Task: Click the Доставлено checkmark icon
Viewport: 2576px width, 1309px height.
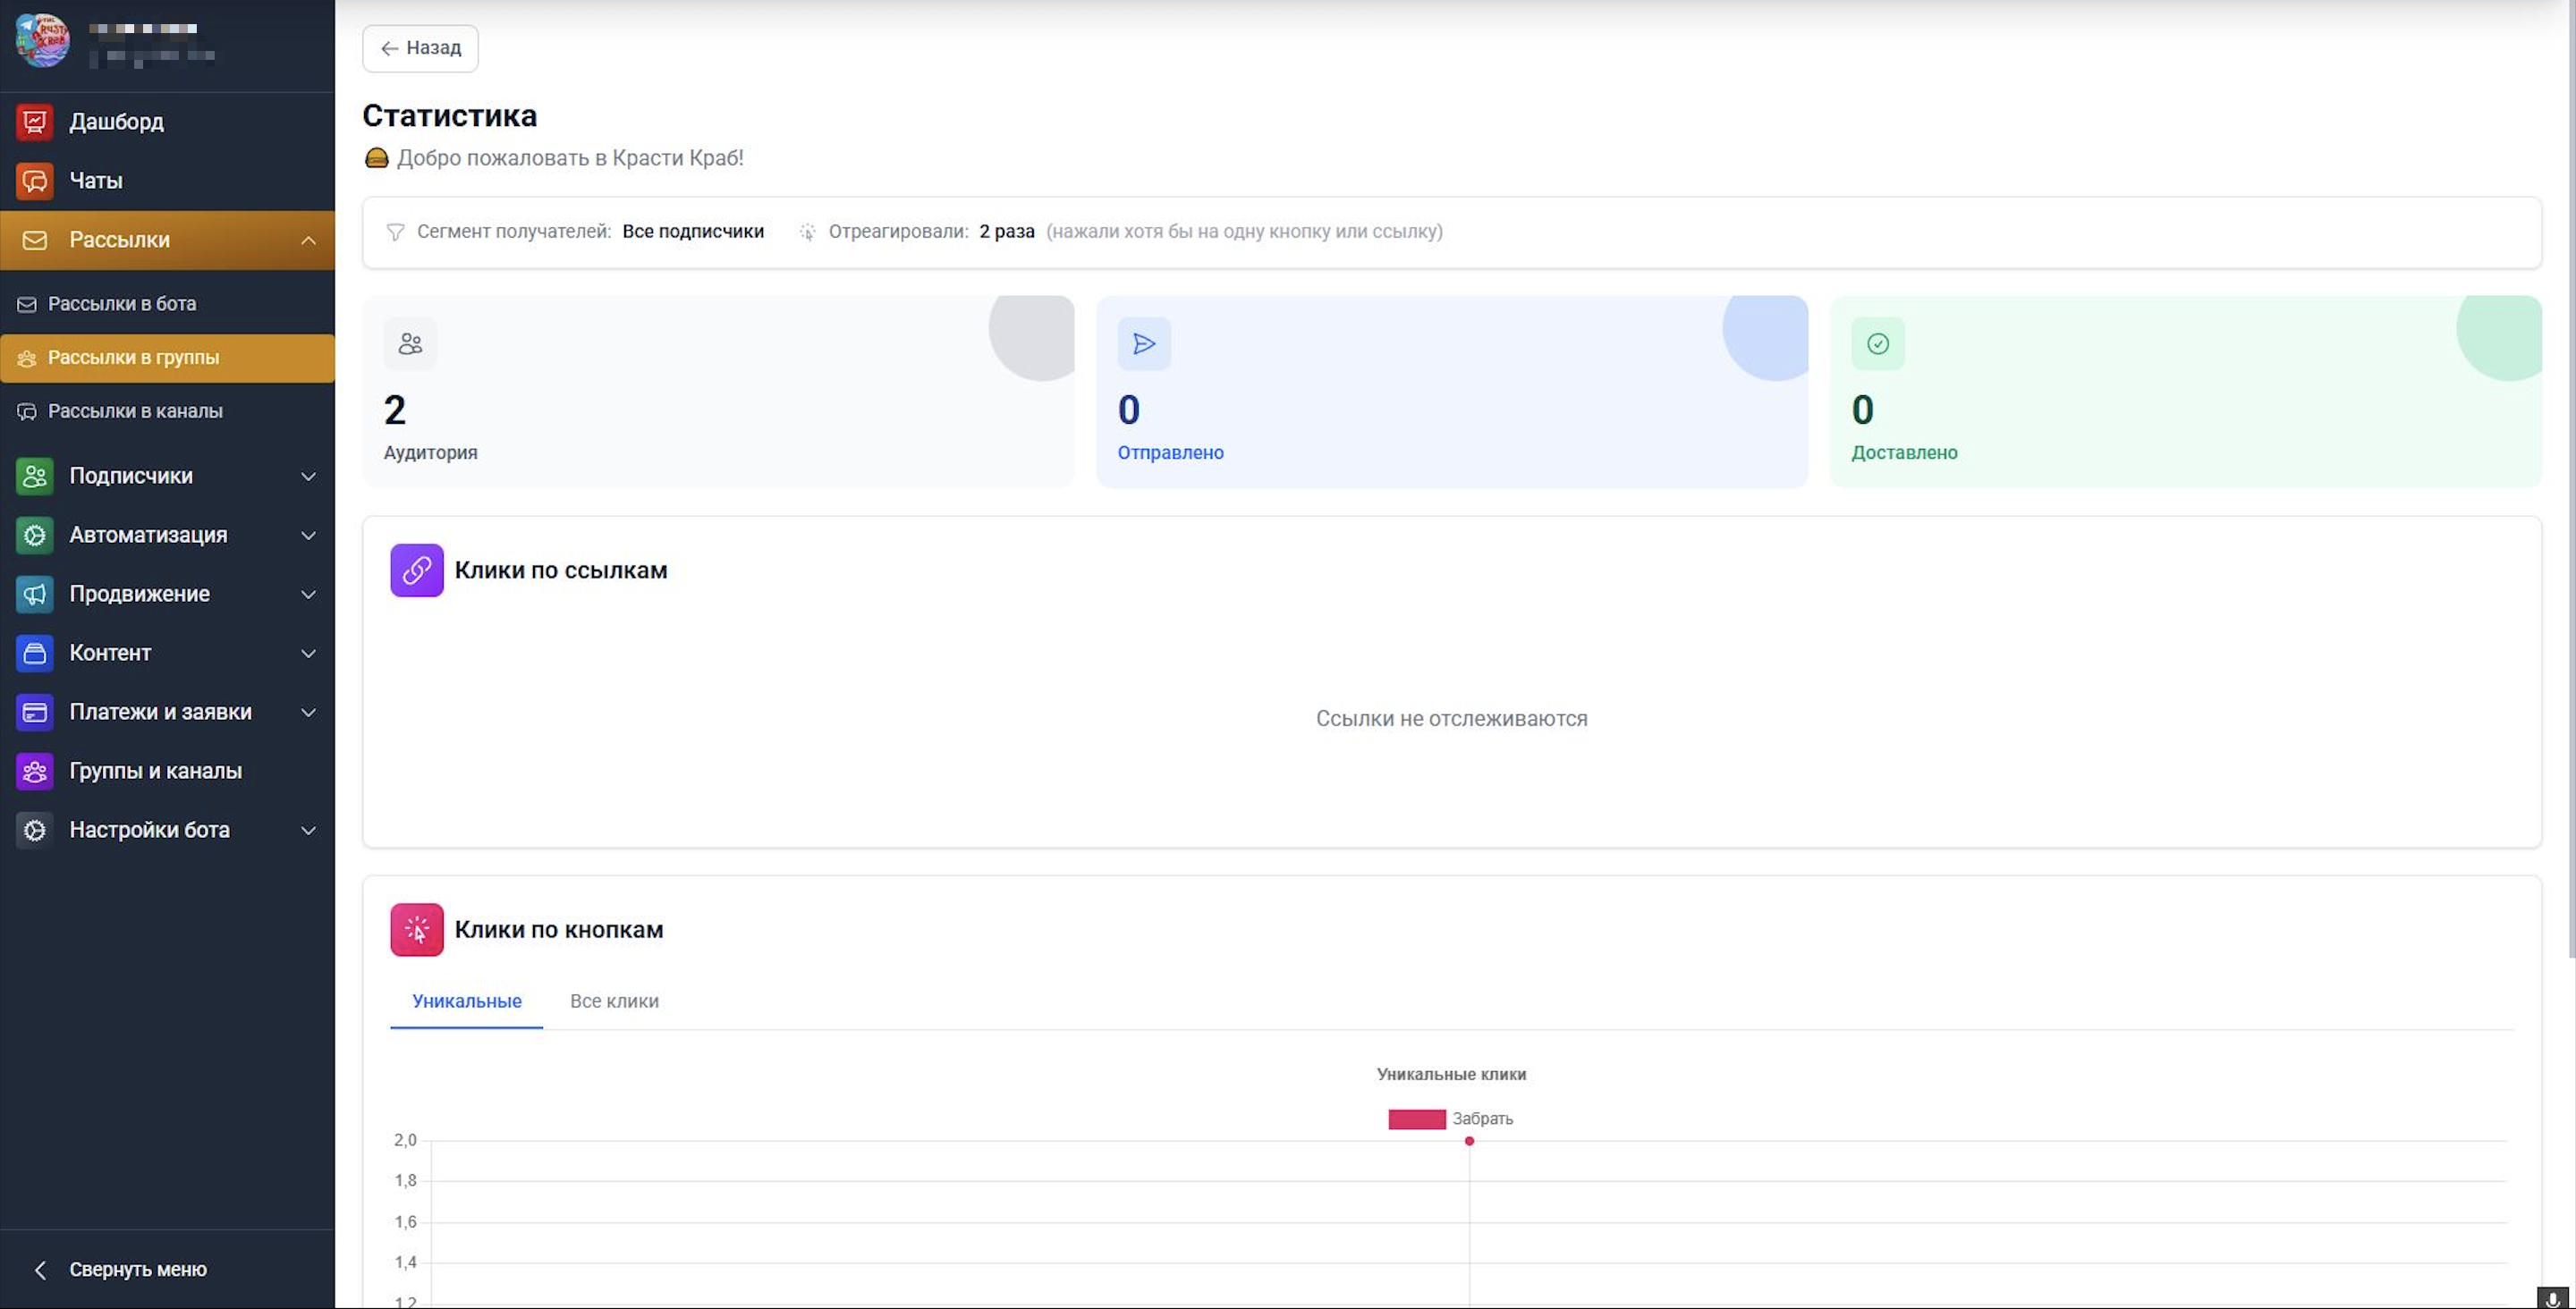Action: coord(1877,344)
